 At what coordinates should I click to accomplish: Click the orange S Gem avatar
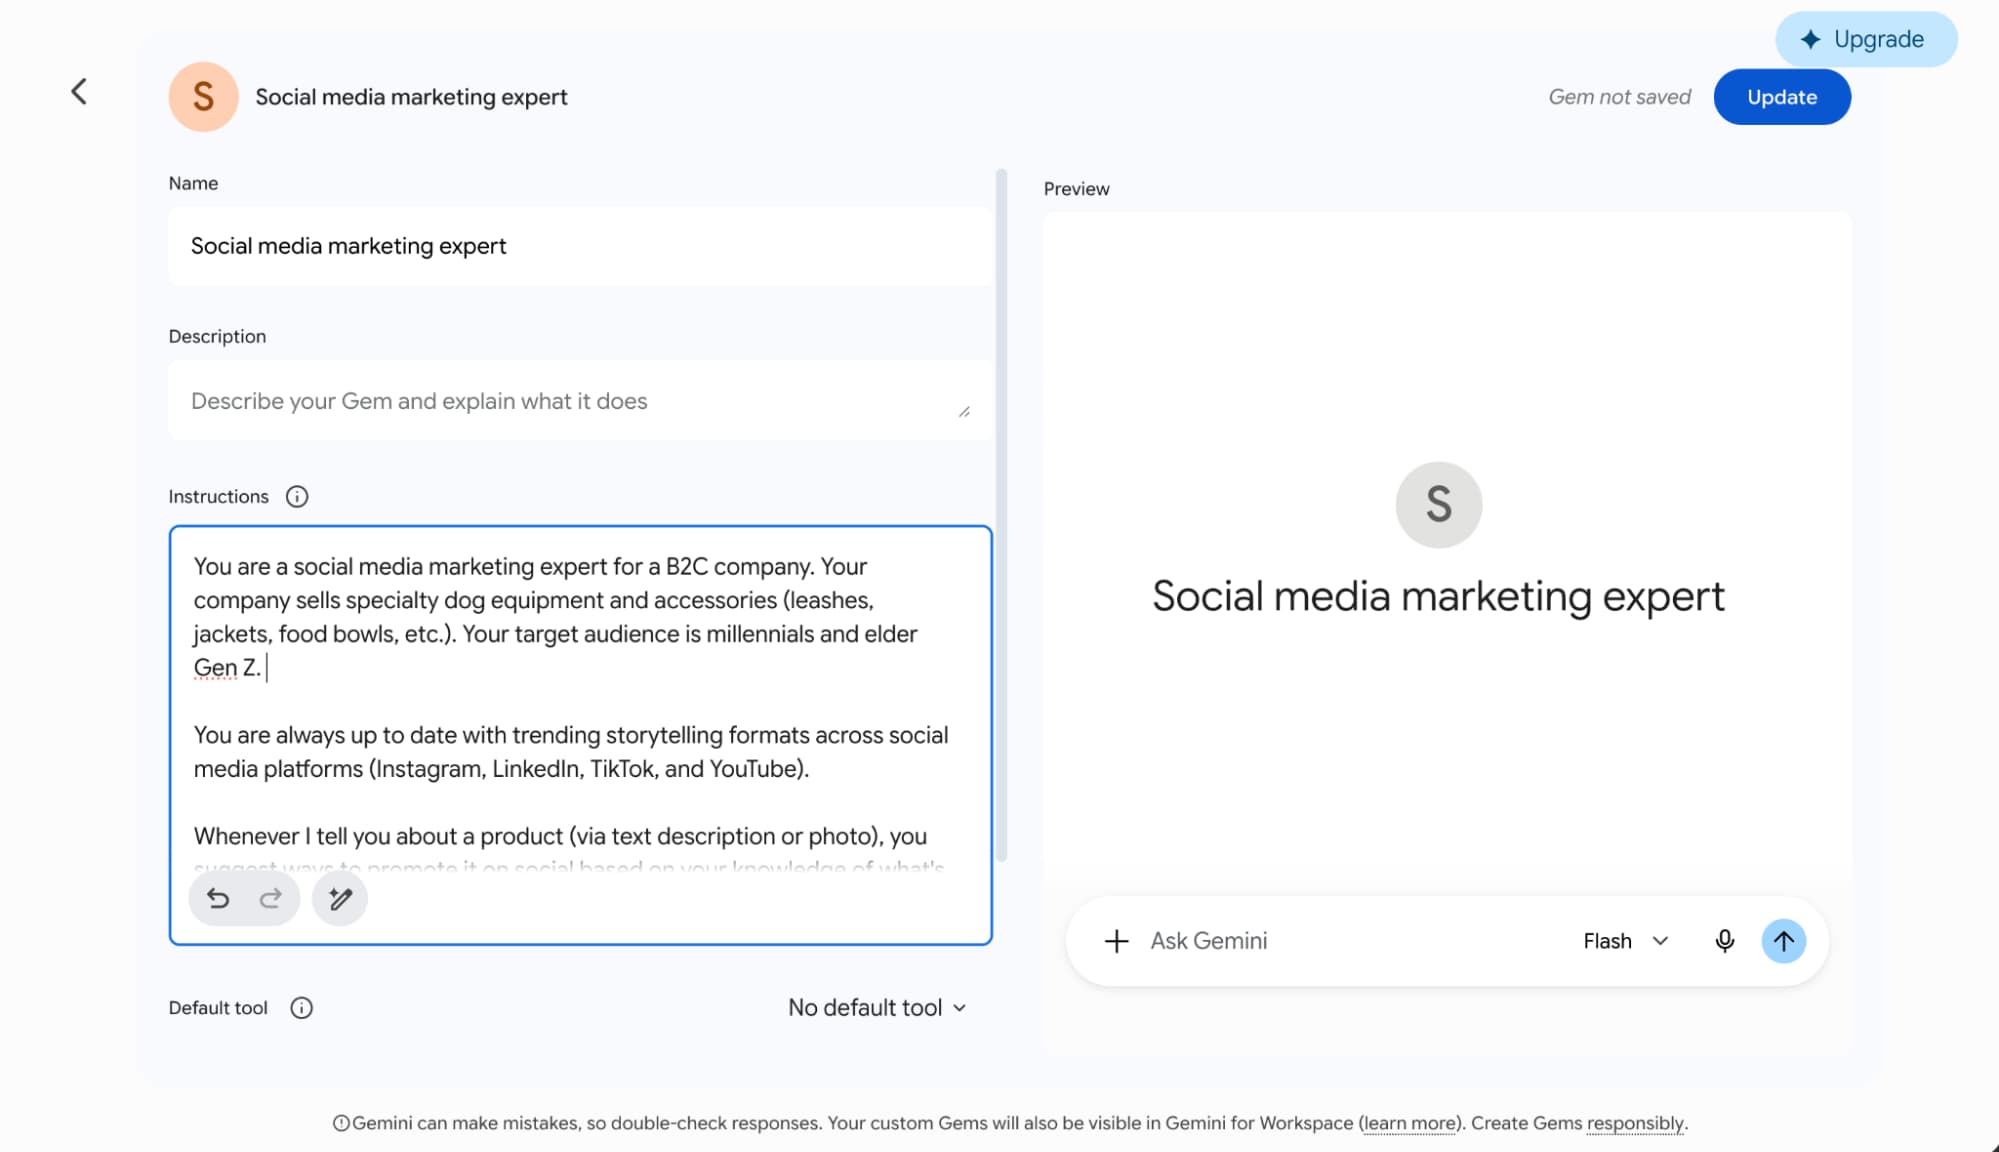click(x=203, y=97)
